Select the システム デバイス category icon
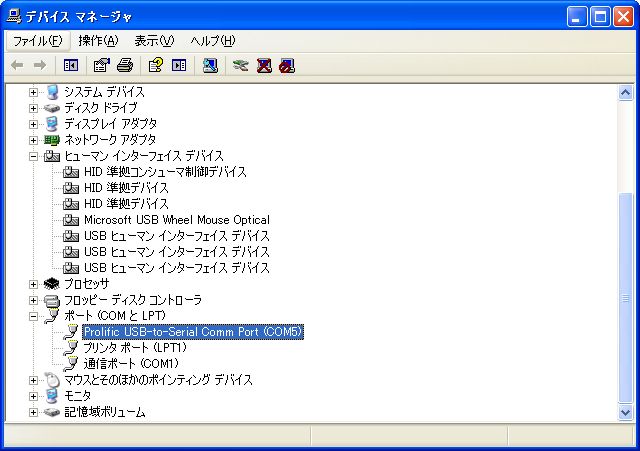This screenshot has height=451, width=640. click(x=52, y=92)
